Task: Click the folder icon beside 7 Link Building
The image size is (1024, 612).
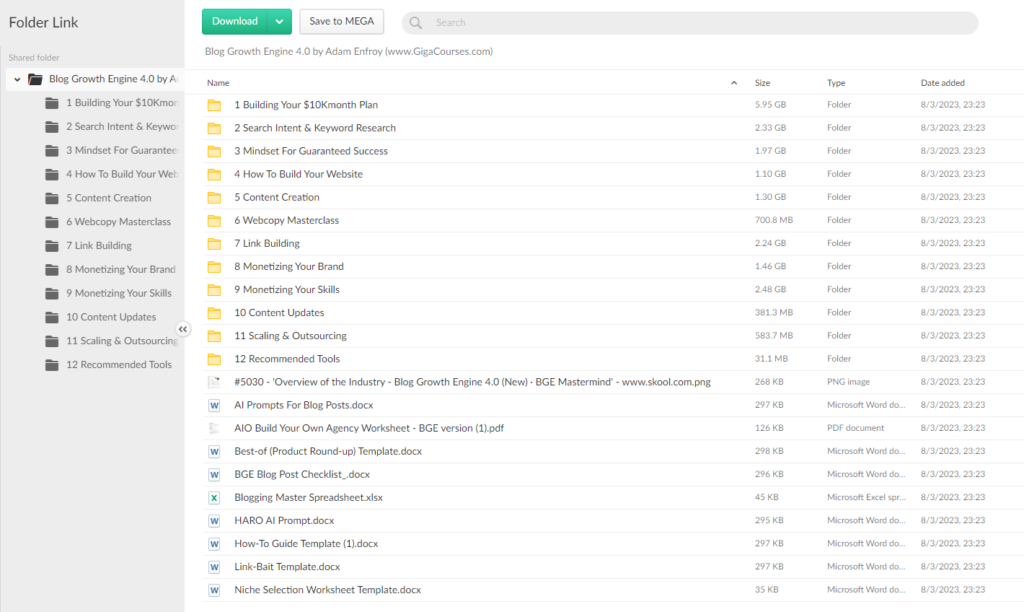Action: 214,243
